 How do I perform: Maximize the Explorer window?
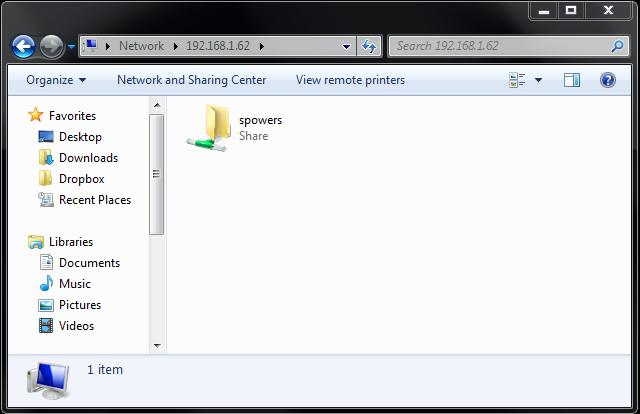coord(571,10)
